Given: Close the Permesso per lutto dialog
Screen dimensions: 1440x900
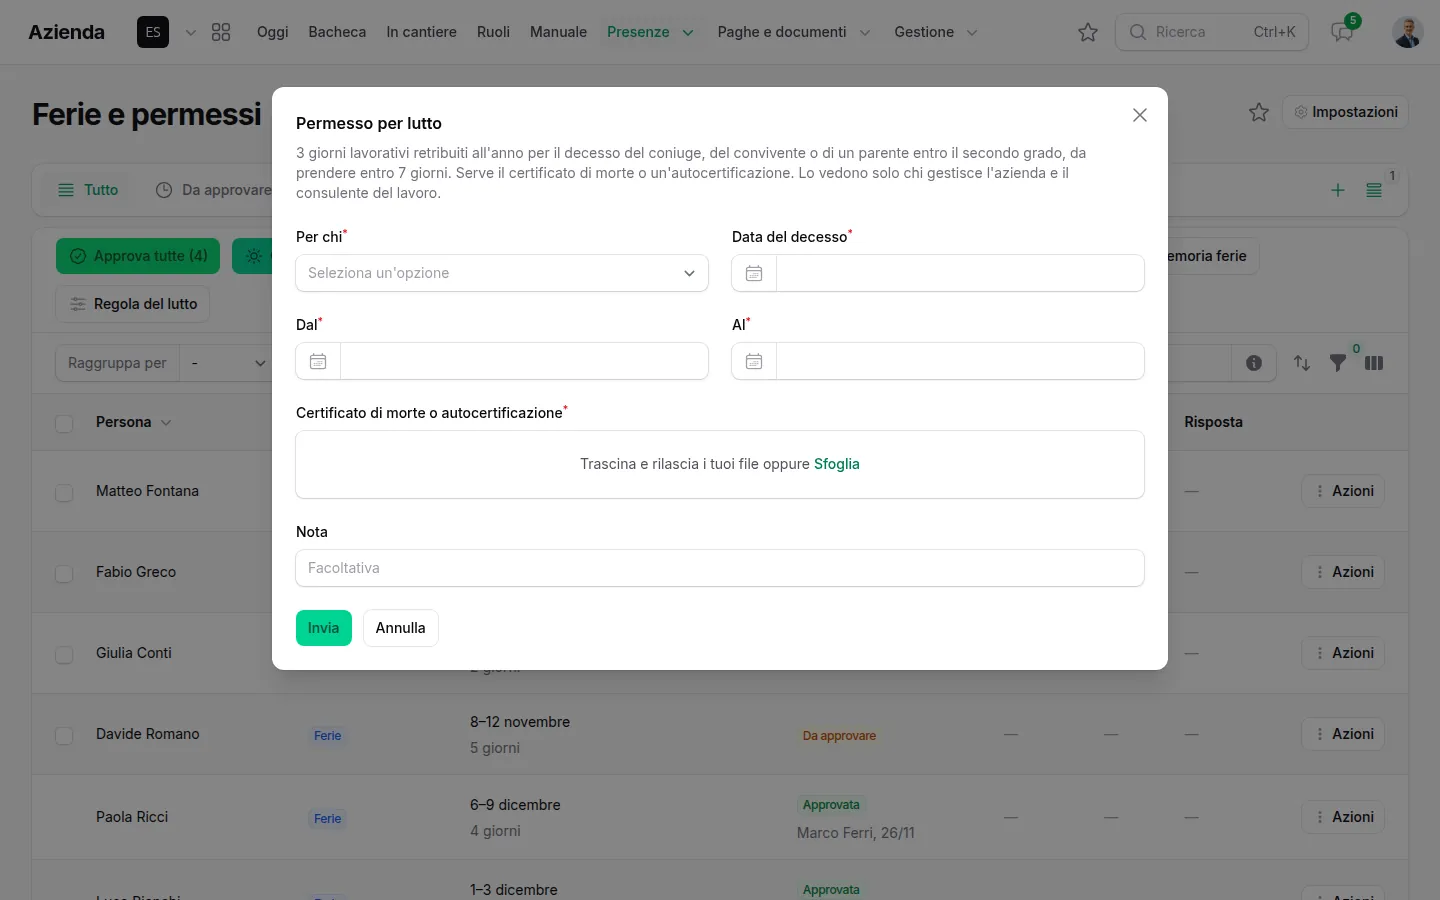Looking at the screenshot, I should coord(1140,115).
